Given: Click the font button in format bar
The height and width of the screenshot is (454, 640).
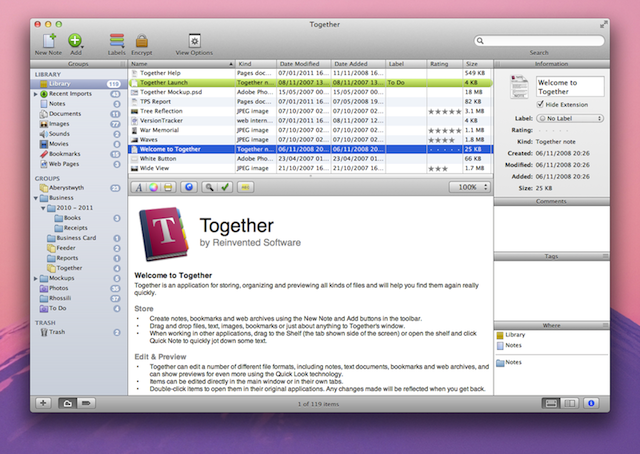Looking at the screenshot, I should [138, 187].
